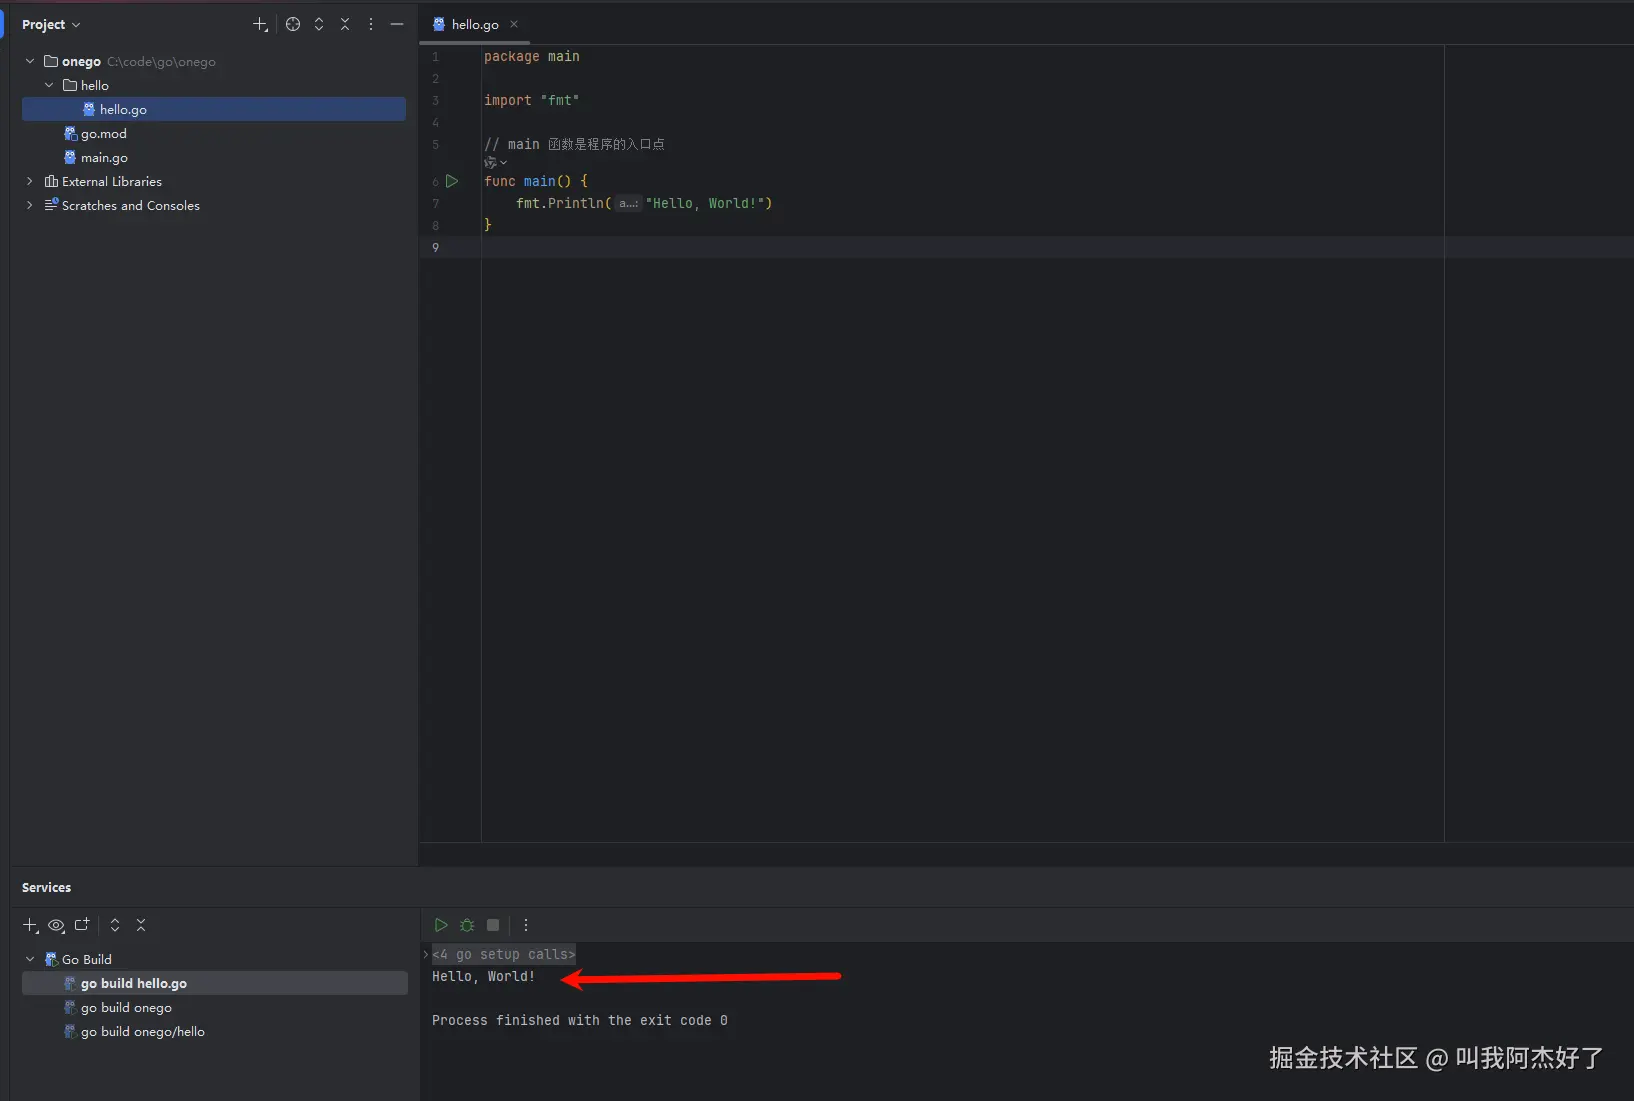Toggle the Services view eye icon

pos(56,925)
